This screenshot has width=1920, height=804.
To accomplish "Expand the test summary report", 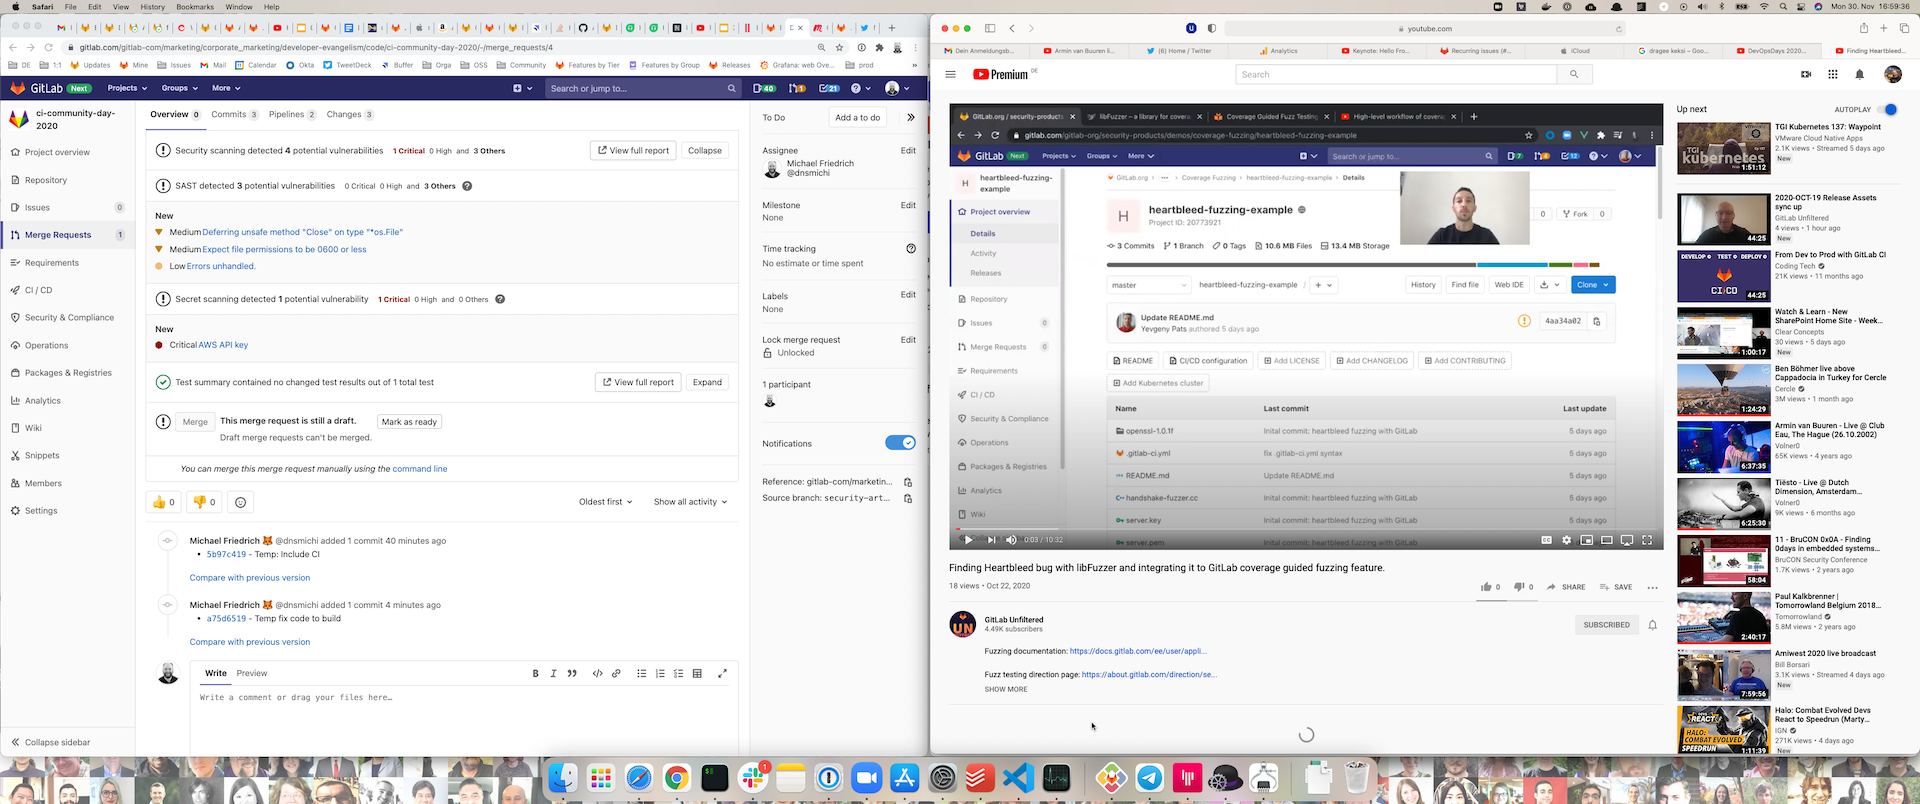I will (707, 382).
